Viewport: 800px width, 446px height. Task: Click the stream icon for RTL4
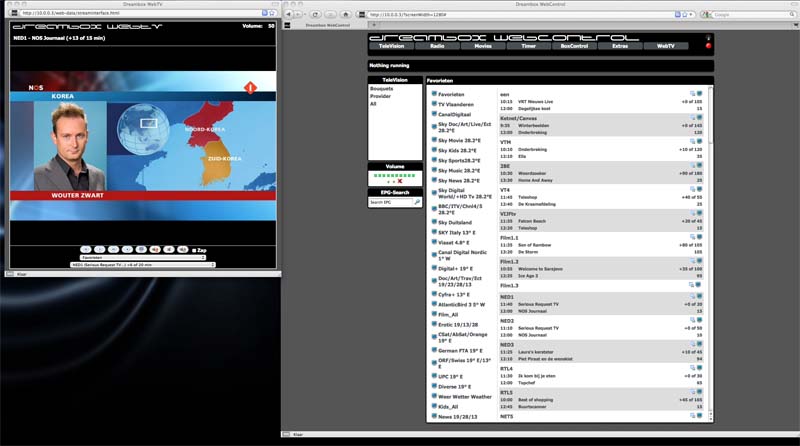pyautogui.click(x=699, y=368)
